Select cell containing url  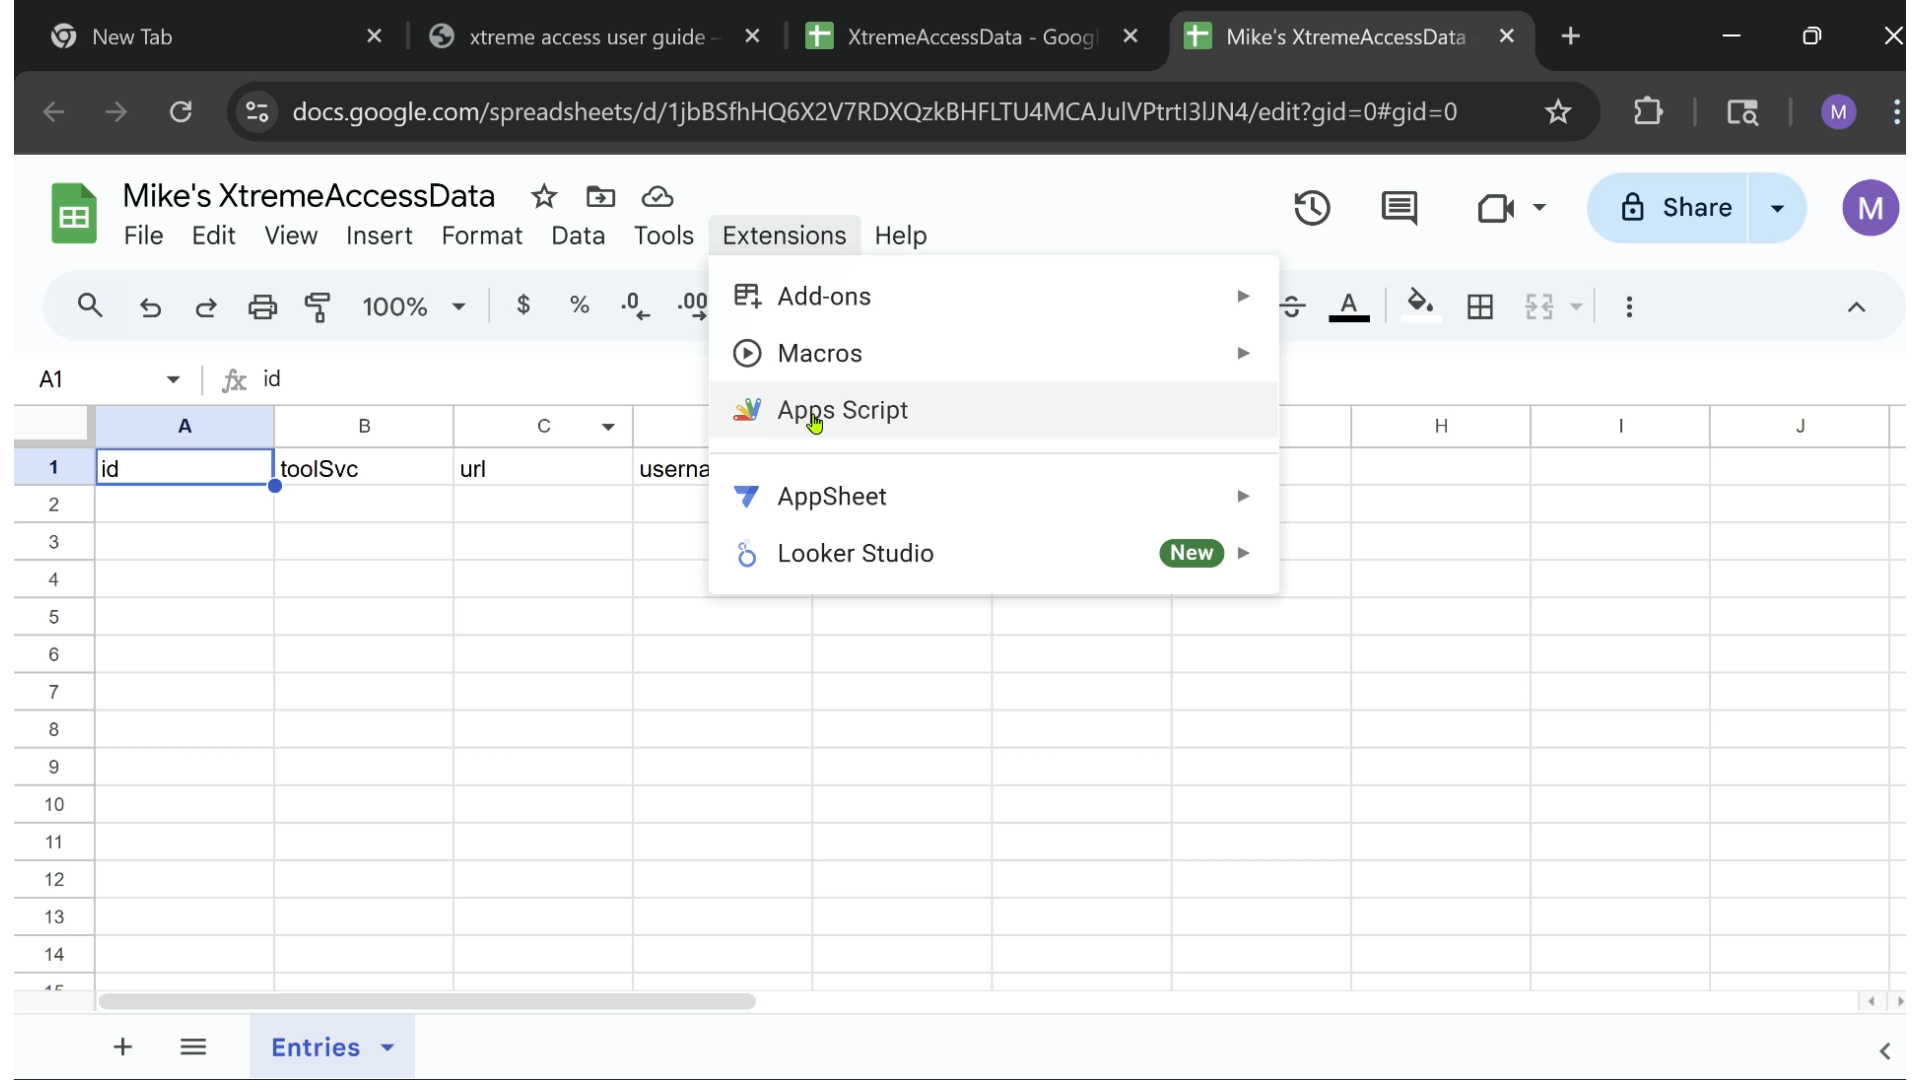pyautogui.click(x=543, y=468)
